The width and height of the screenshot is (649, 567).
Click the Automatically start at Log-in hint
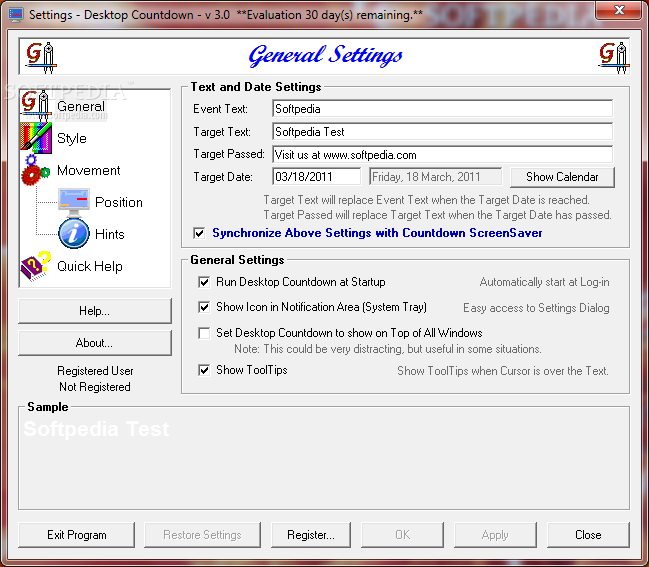point(544,282)
